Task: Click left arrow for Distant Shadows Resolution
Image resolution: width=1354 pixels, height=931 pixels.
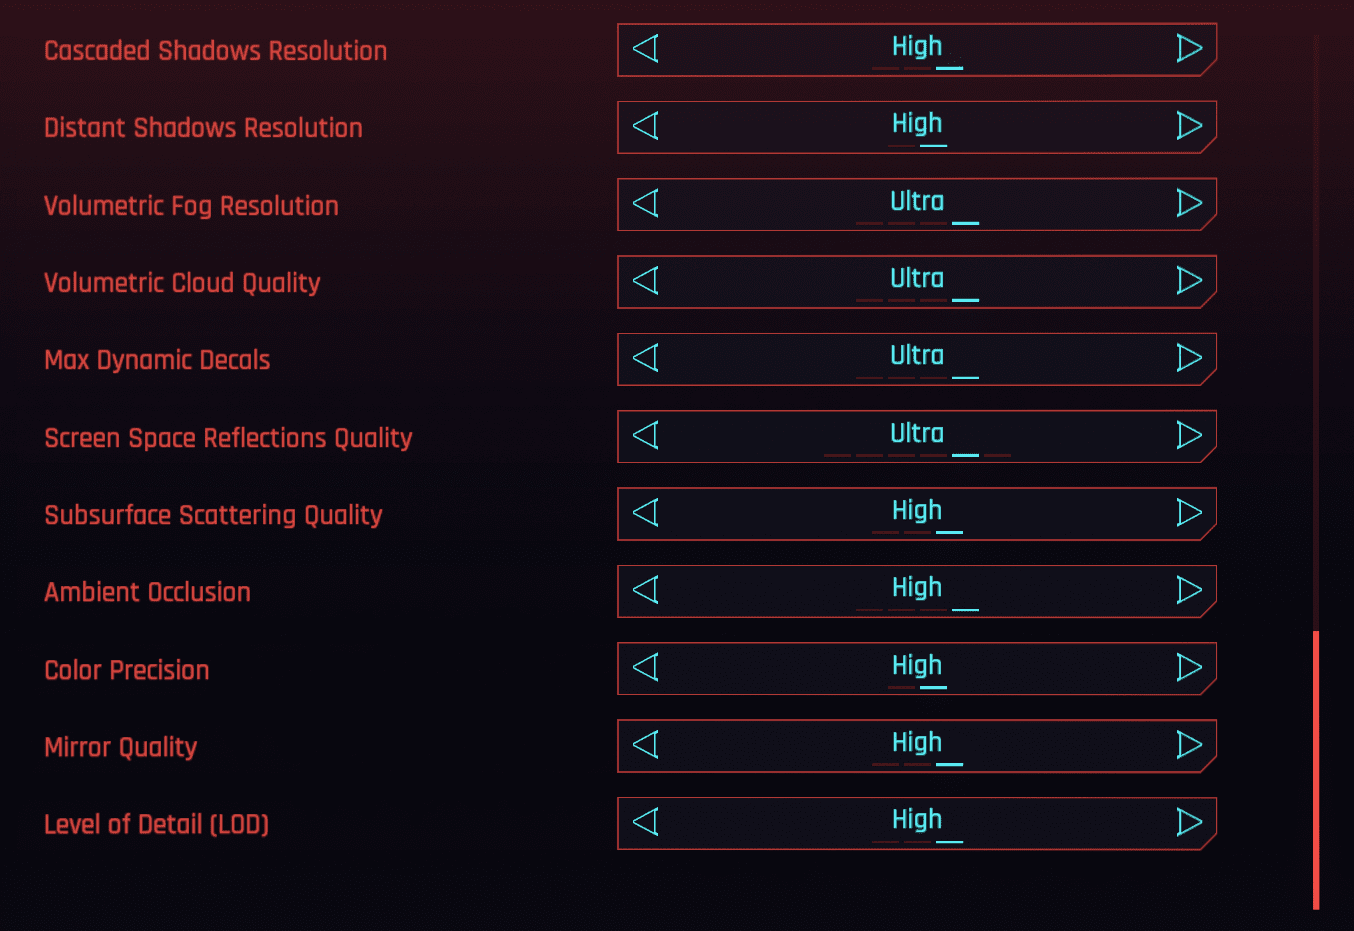Action: point(646,126)
